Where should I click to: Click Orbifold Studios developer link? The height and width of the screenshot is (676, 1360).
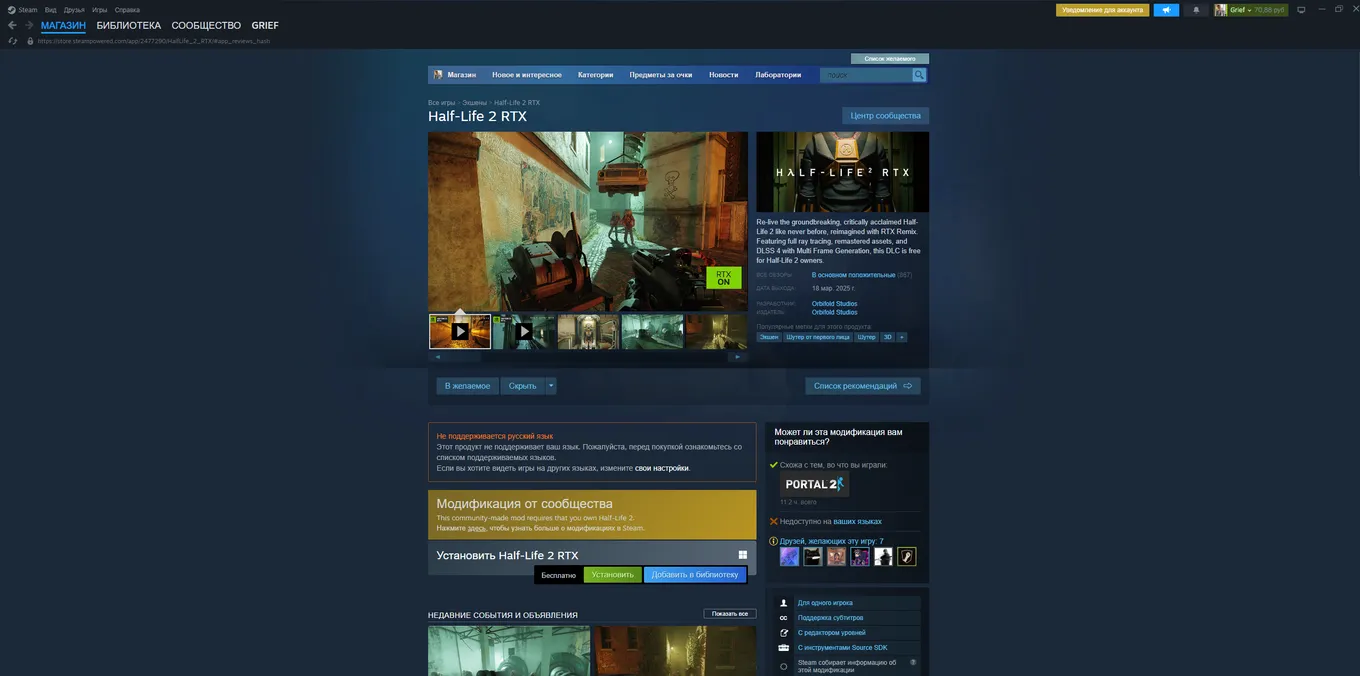(x=834, y=304)
